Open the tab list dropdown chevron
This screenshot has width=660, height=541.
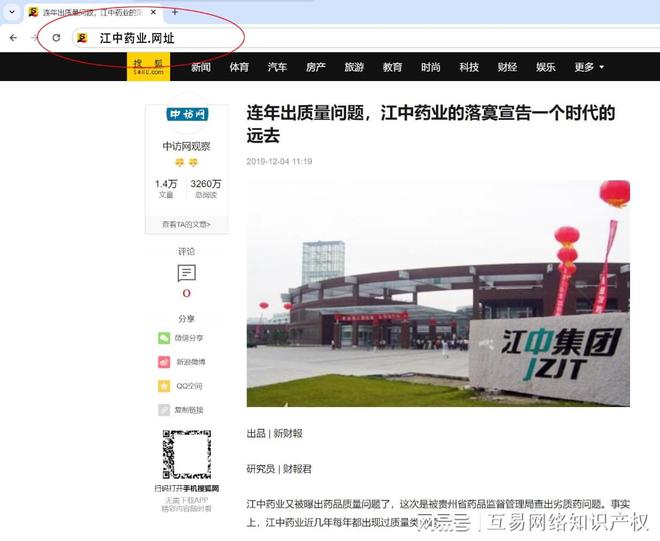click(12, 12)
